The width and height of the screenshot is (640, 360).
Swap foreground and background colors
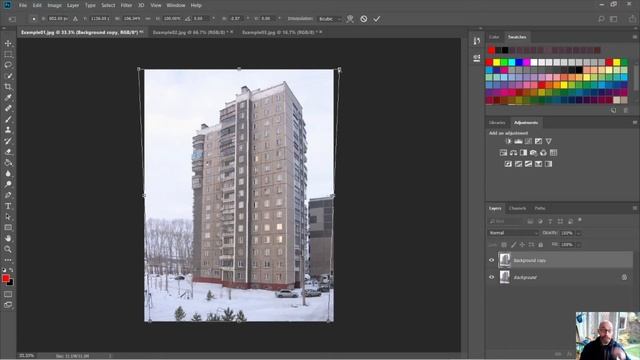click(11, 270)
